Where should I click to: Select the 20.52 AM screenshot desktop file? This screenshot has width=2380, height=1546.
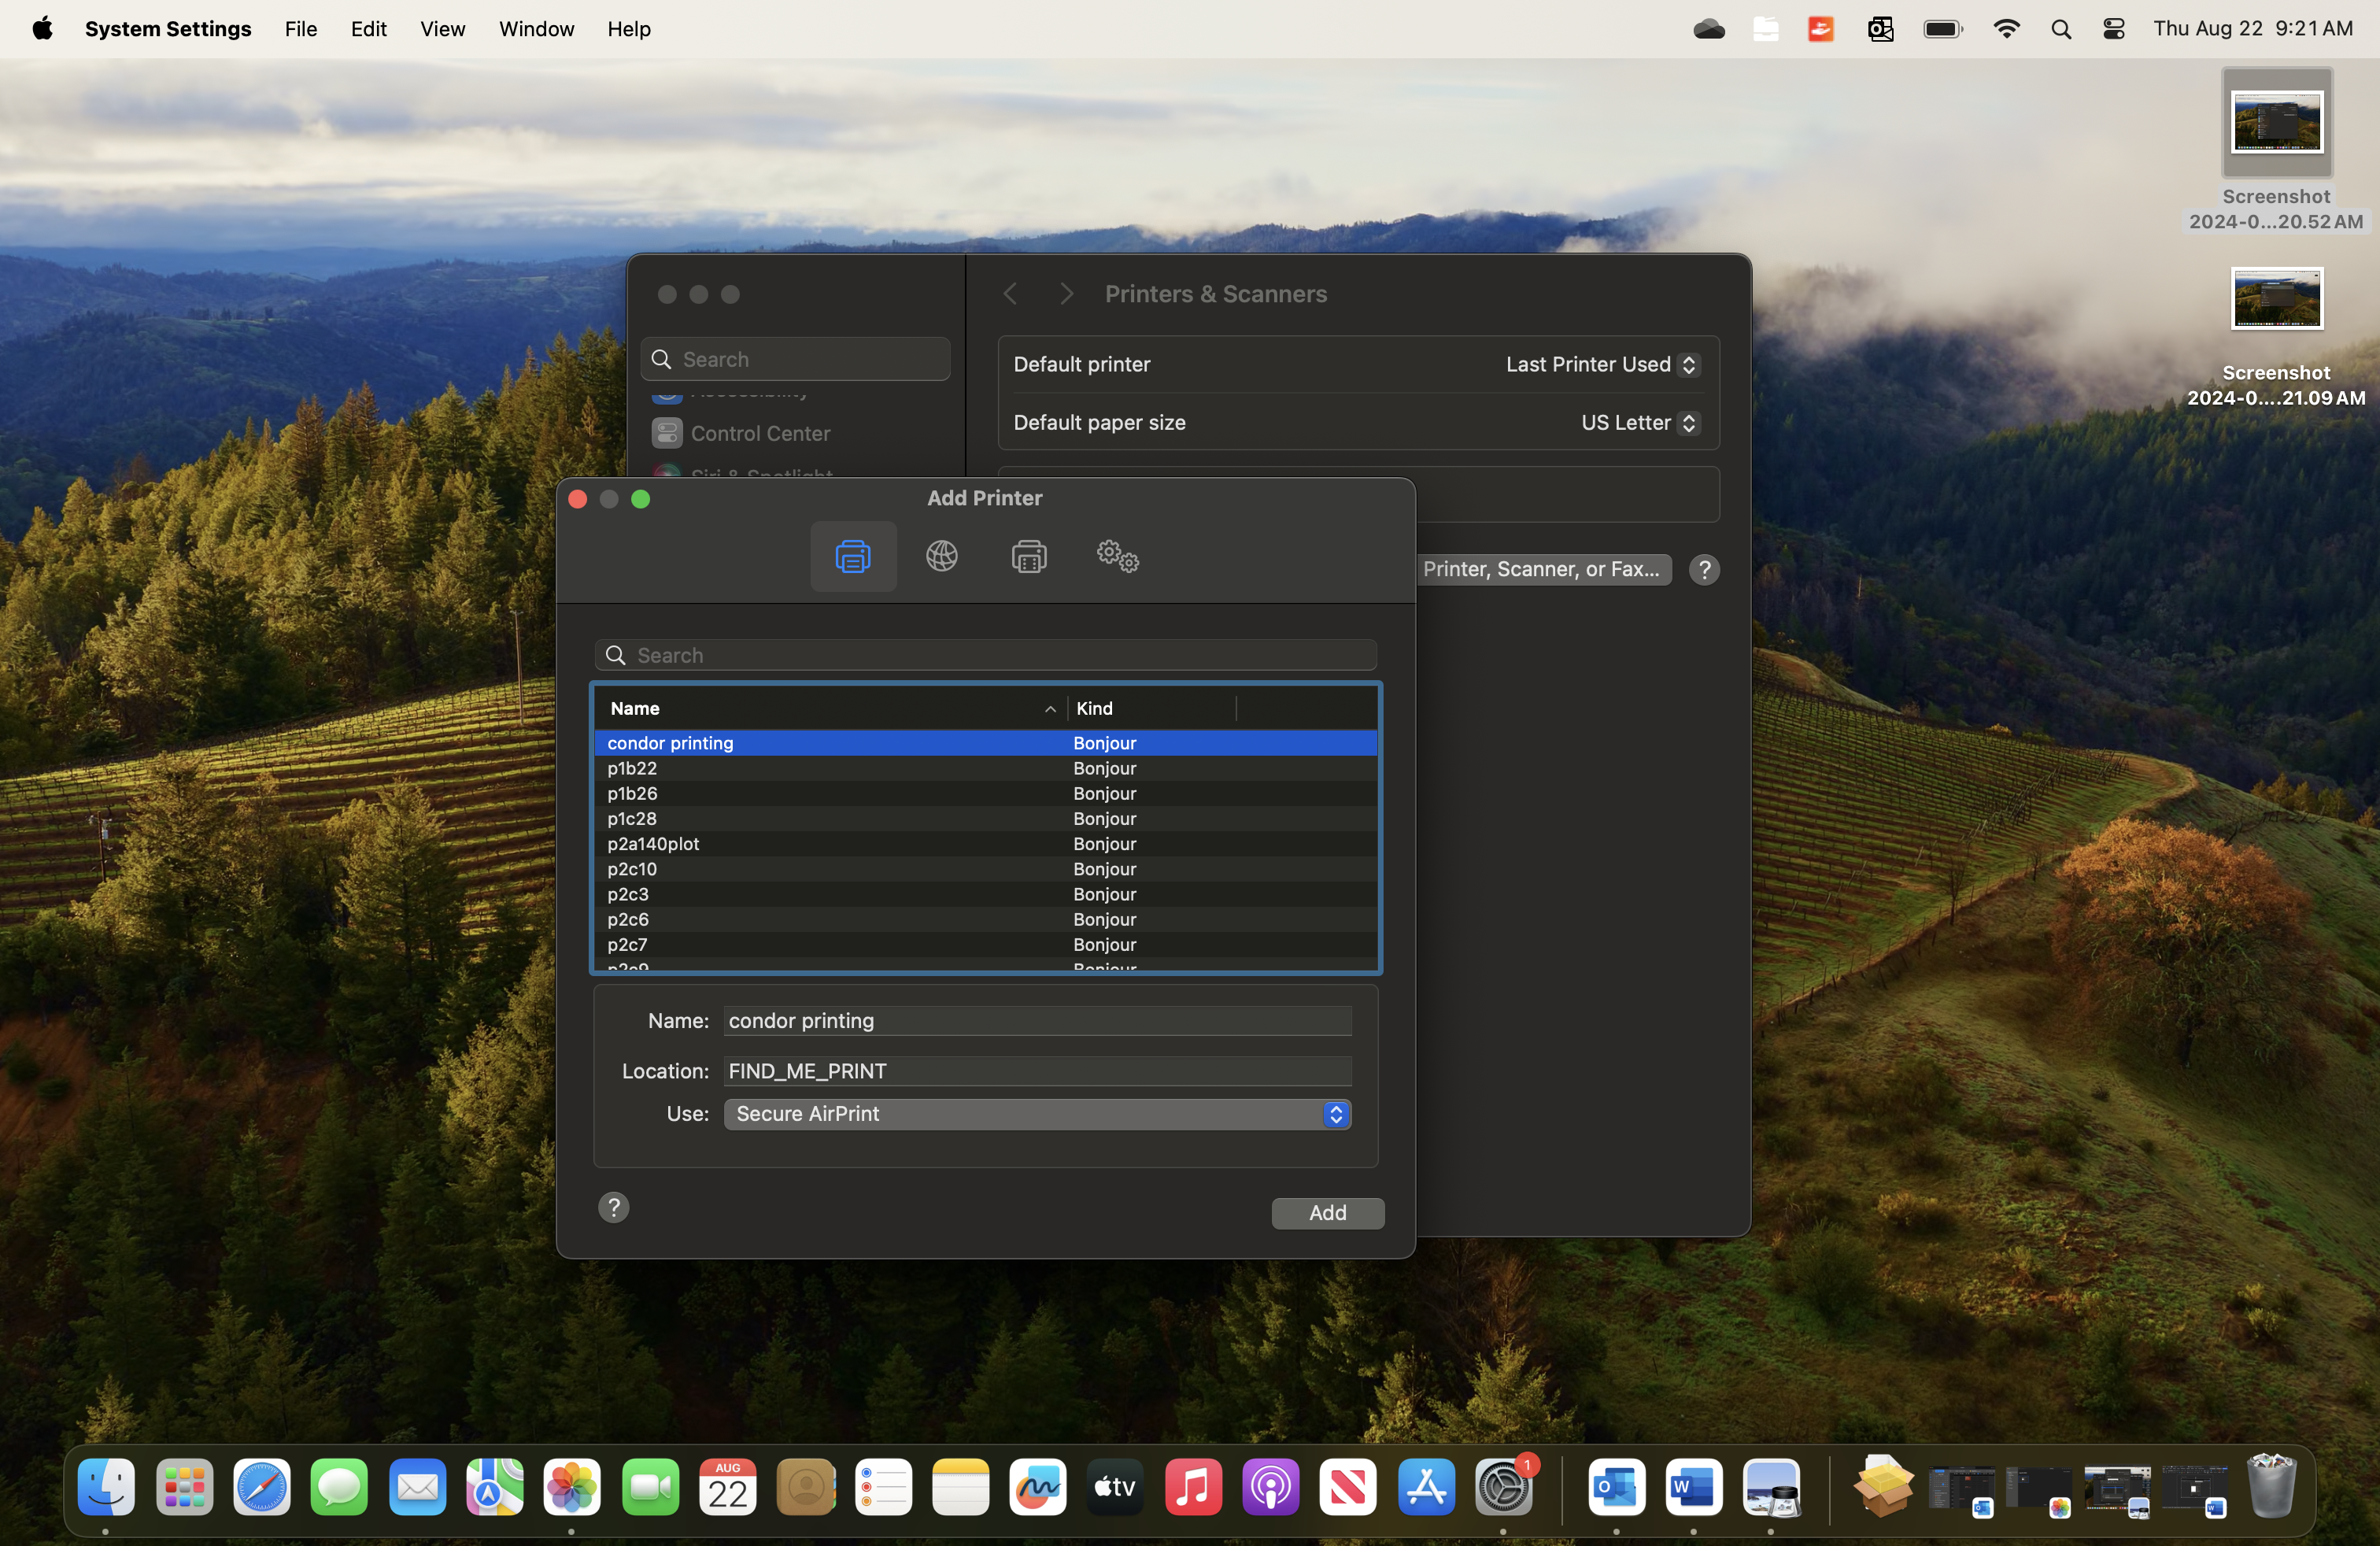click(x=2277, y=151)
